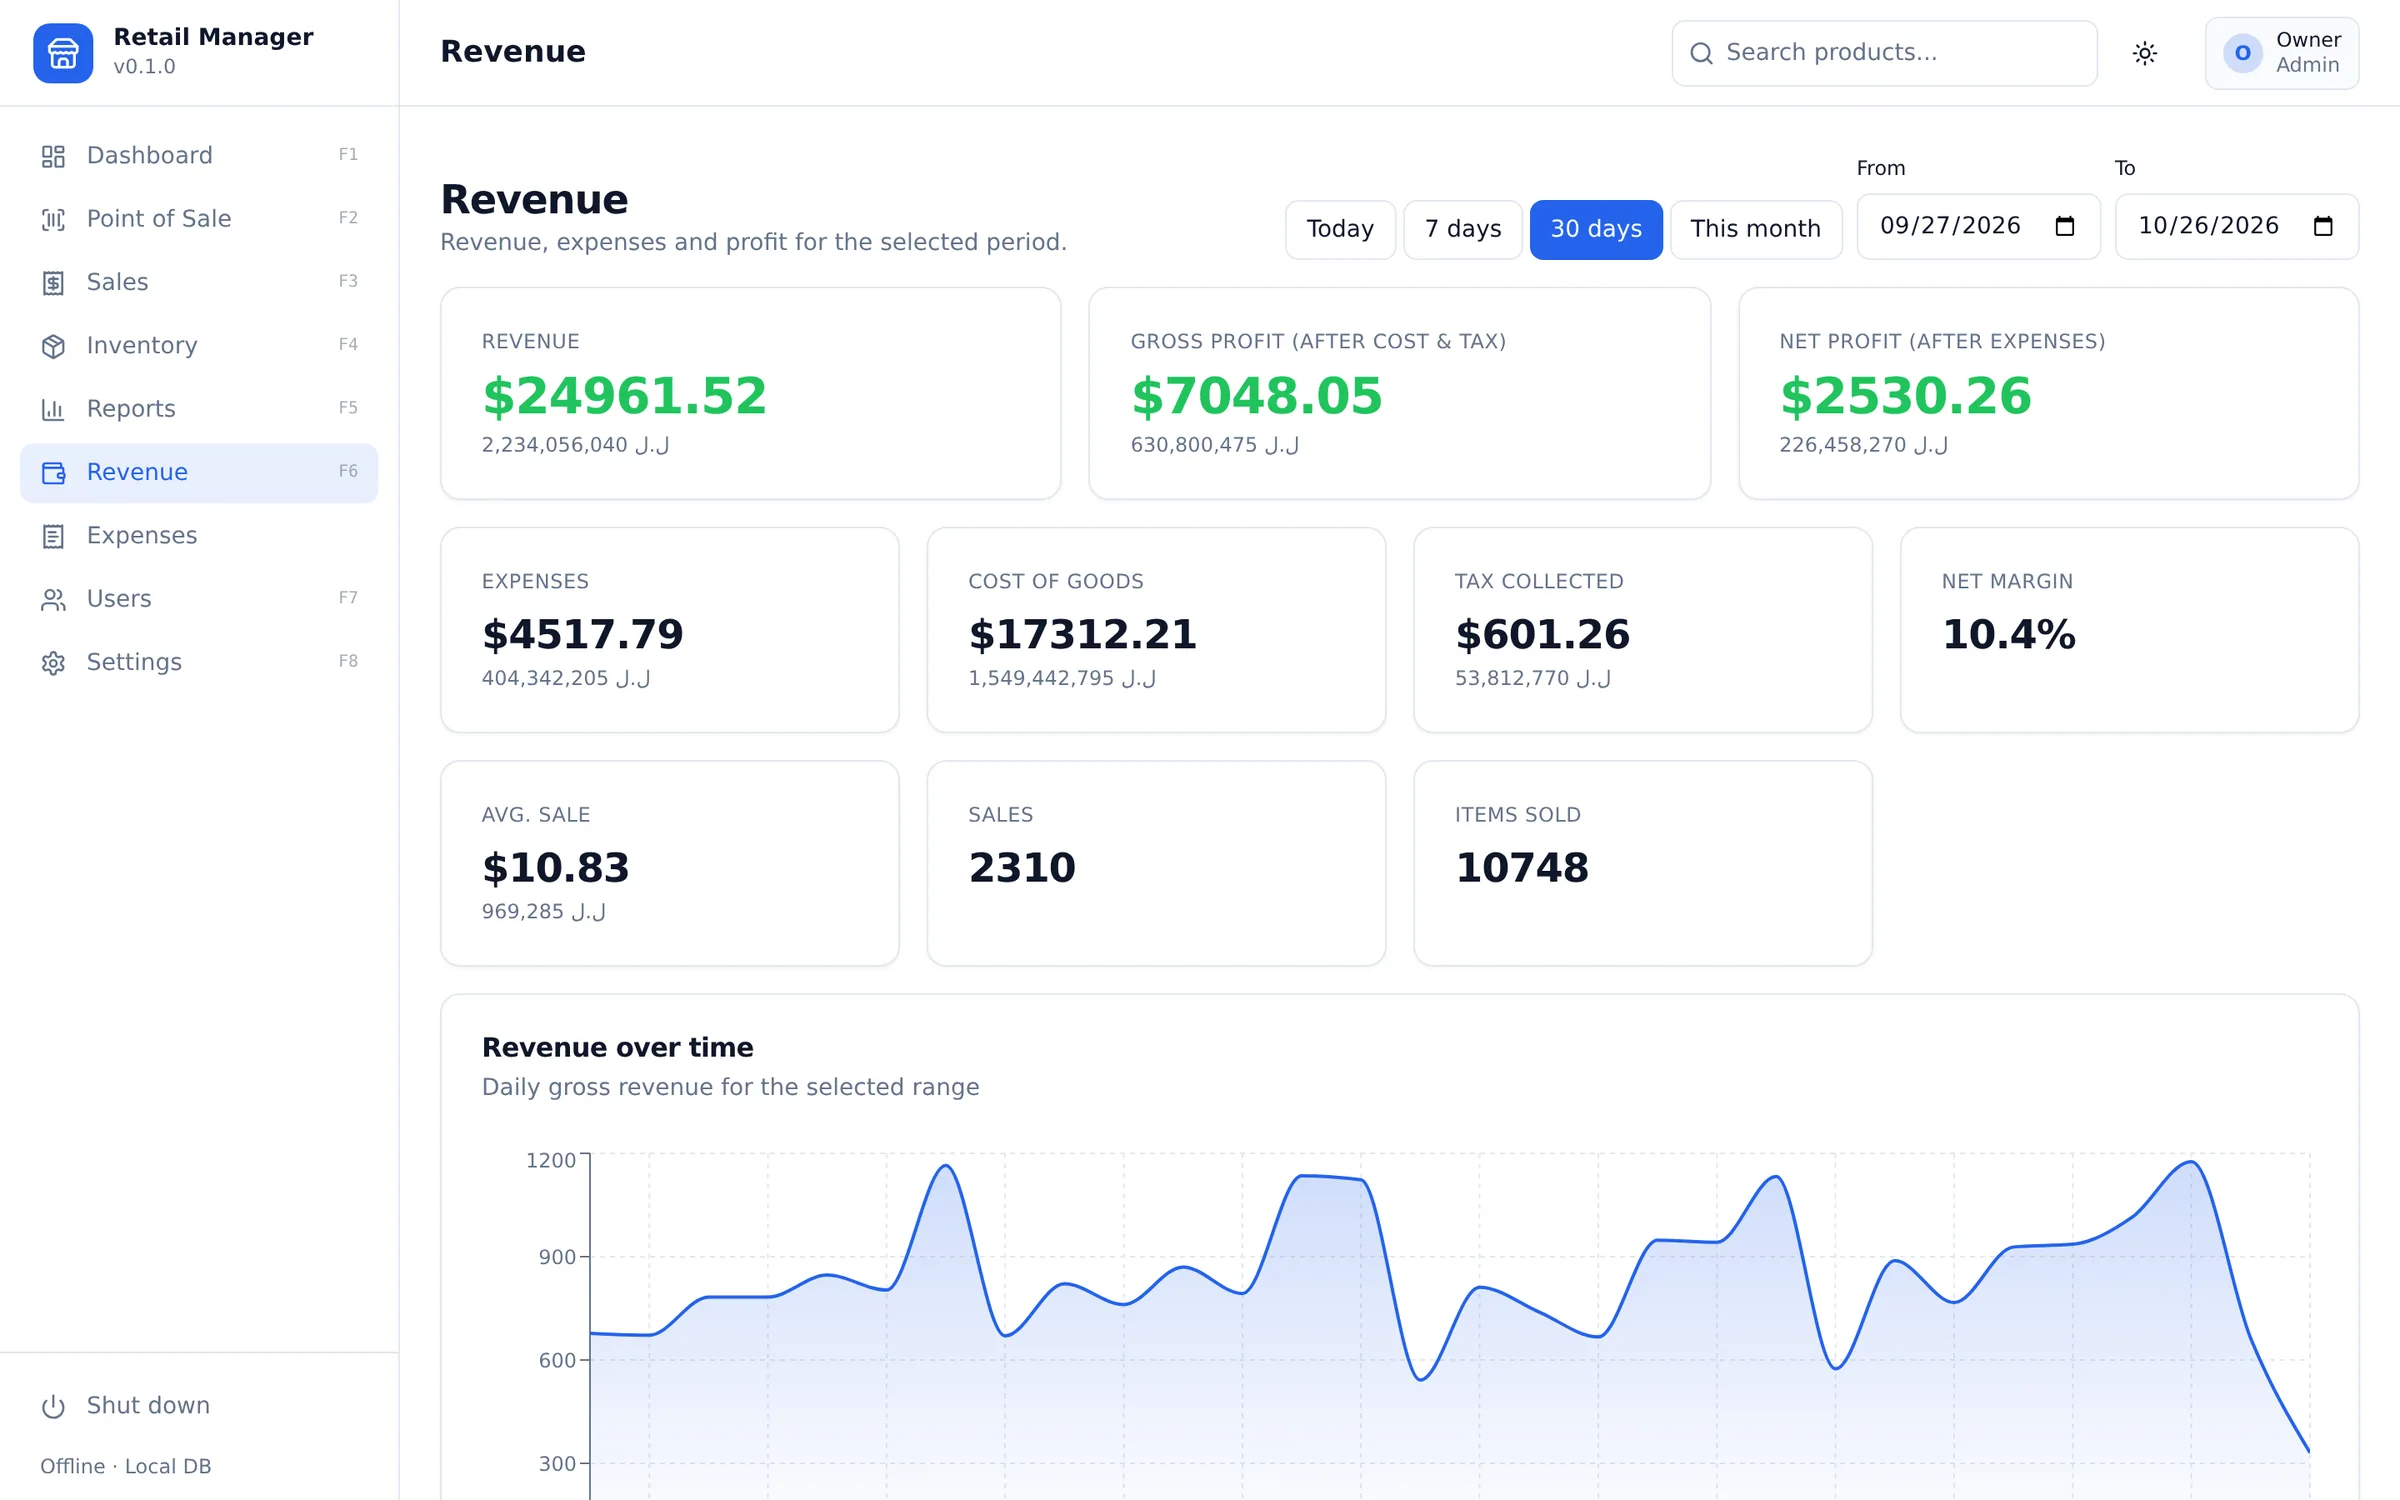
Task: Click the v0.1.0 version label
Action: point(144,67)
